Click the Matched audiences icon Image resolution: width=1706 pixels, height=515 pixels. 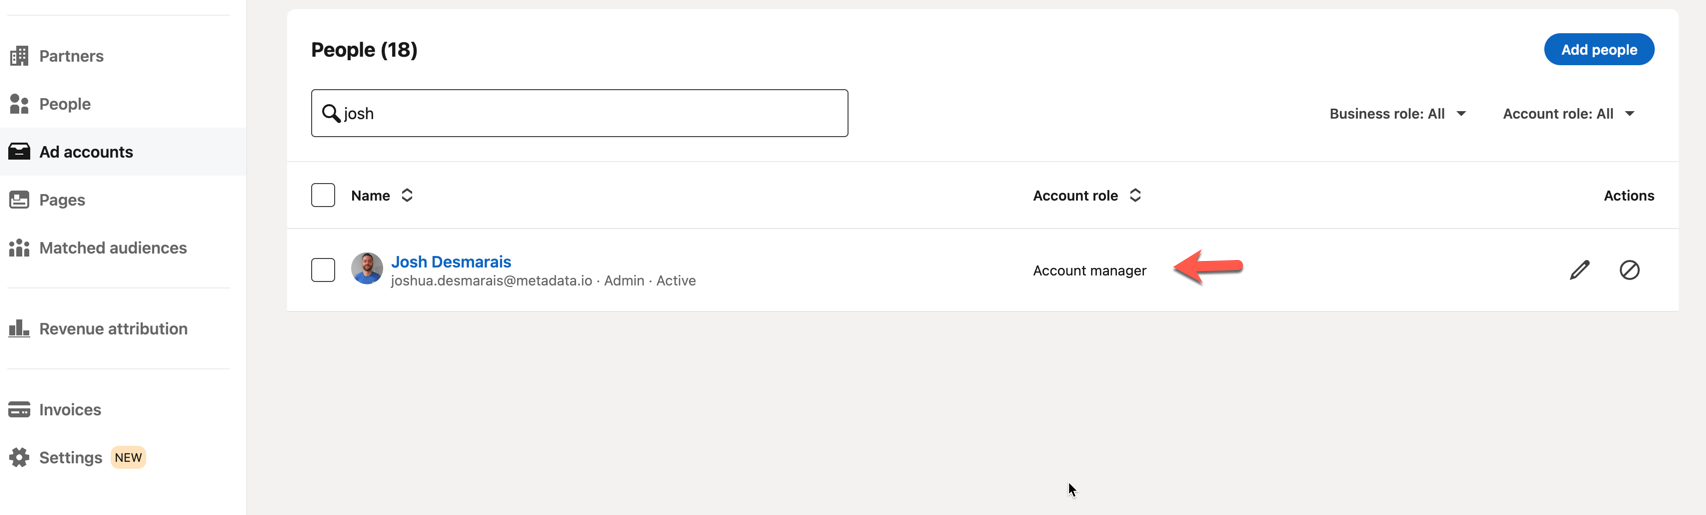[x=19, y=248]
